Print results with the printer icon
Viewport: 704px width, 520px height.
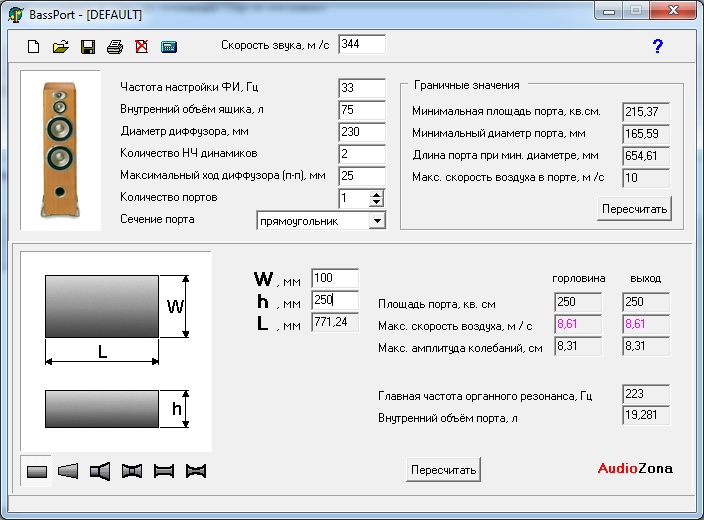point(115,46)
